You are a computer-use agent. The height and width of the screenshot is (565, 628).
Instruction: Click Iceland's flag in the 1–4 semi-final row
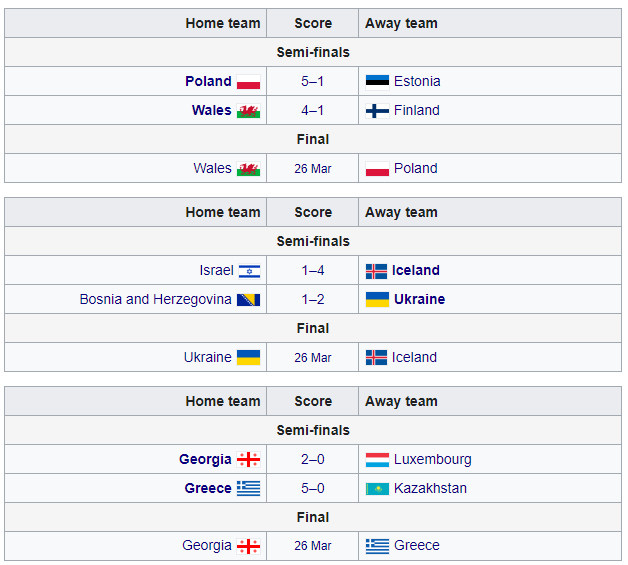pyautogui.click(x=377, y=271)
